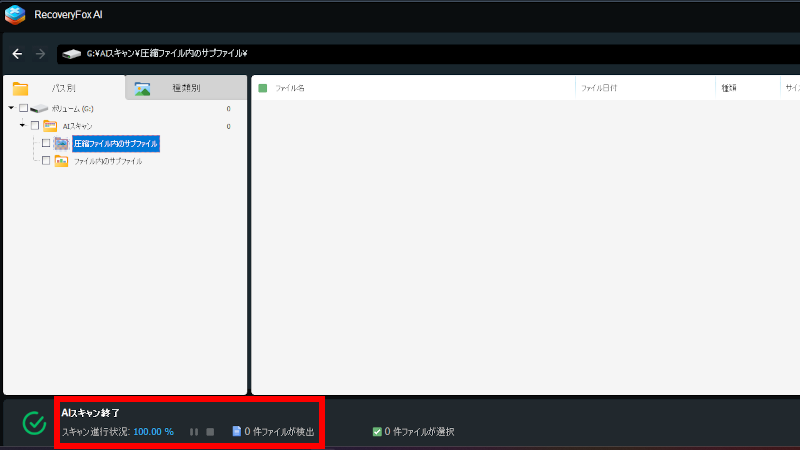Click the drive icon in the path bar
The width and height of the screenshot is (800, 450).
[71, 54]
